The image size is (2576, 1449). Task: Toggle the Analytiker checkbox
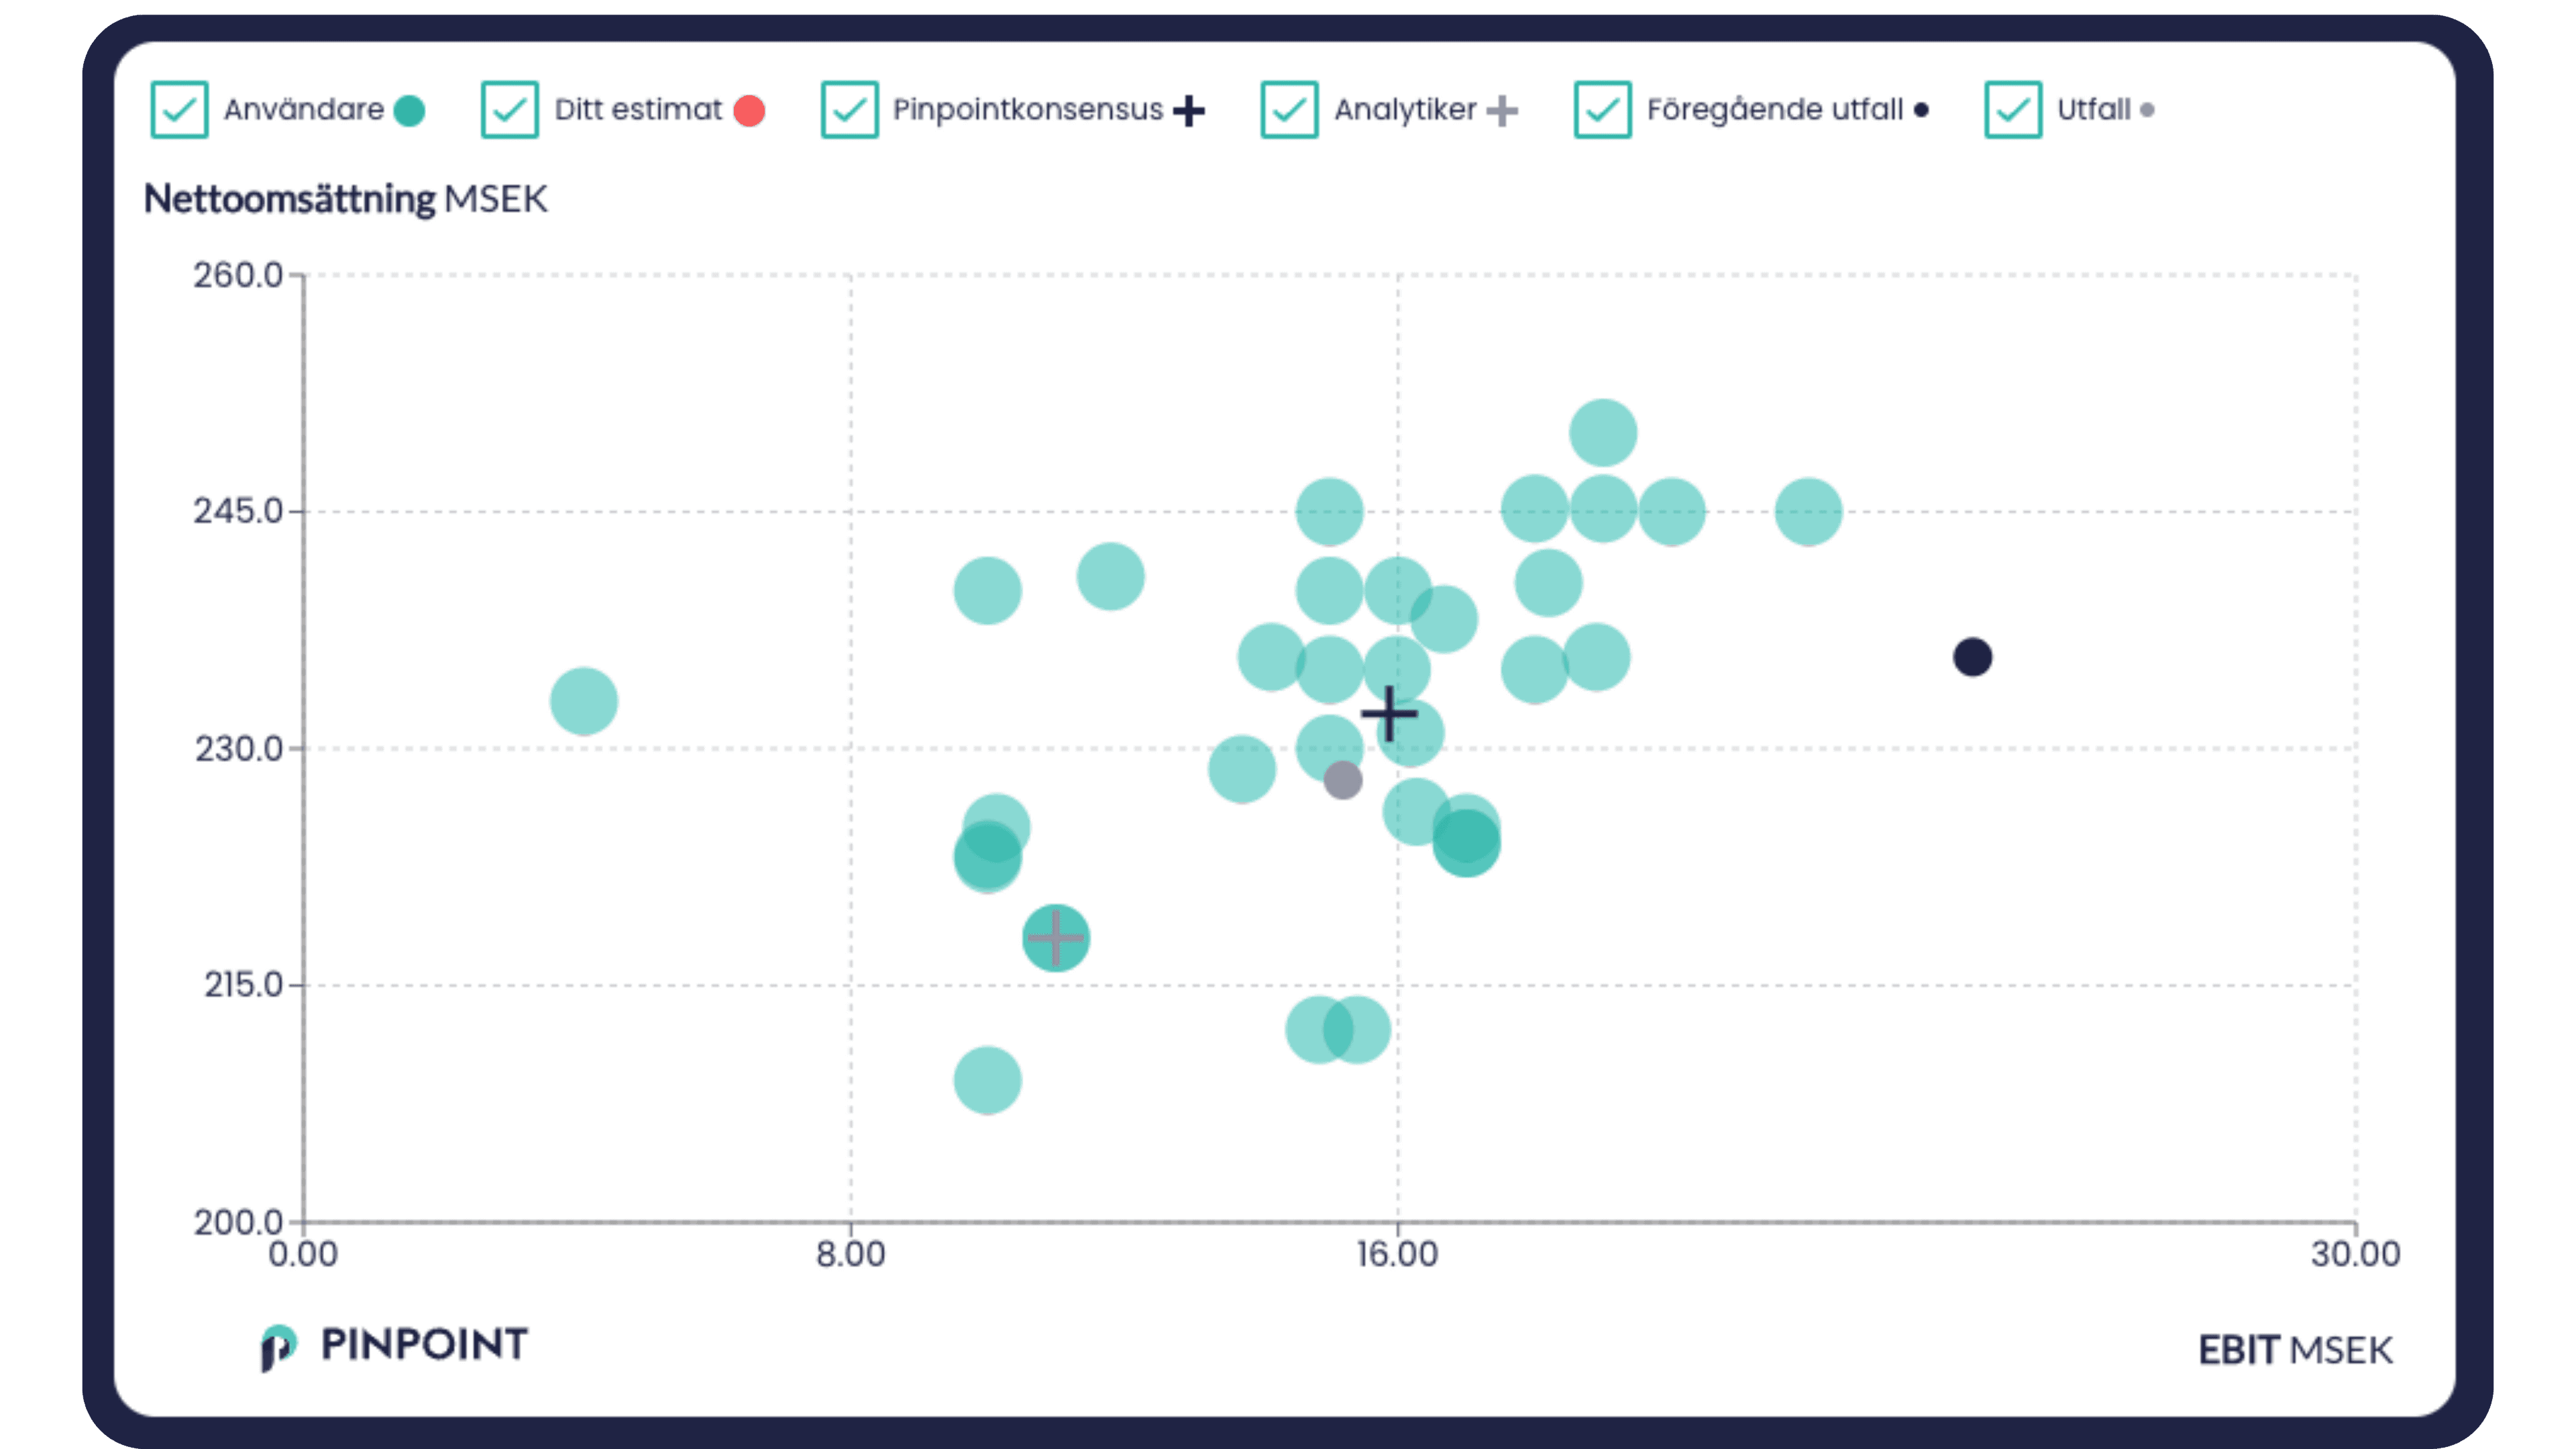[x=1289, y=109]
